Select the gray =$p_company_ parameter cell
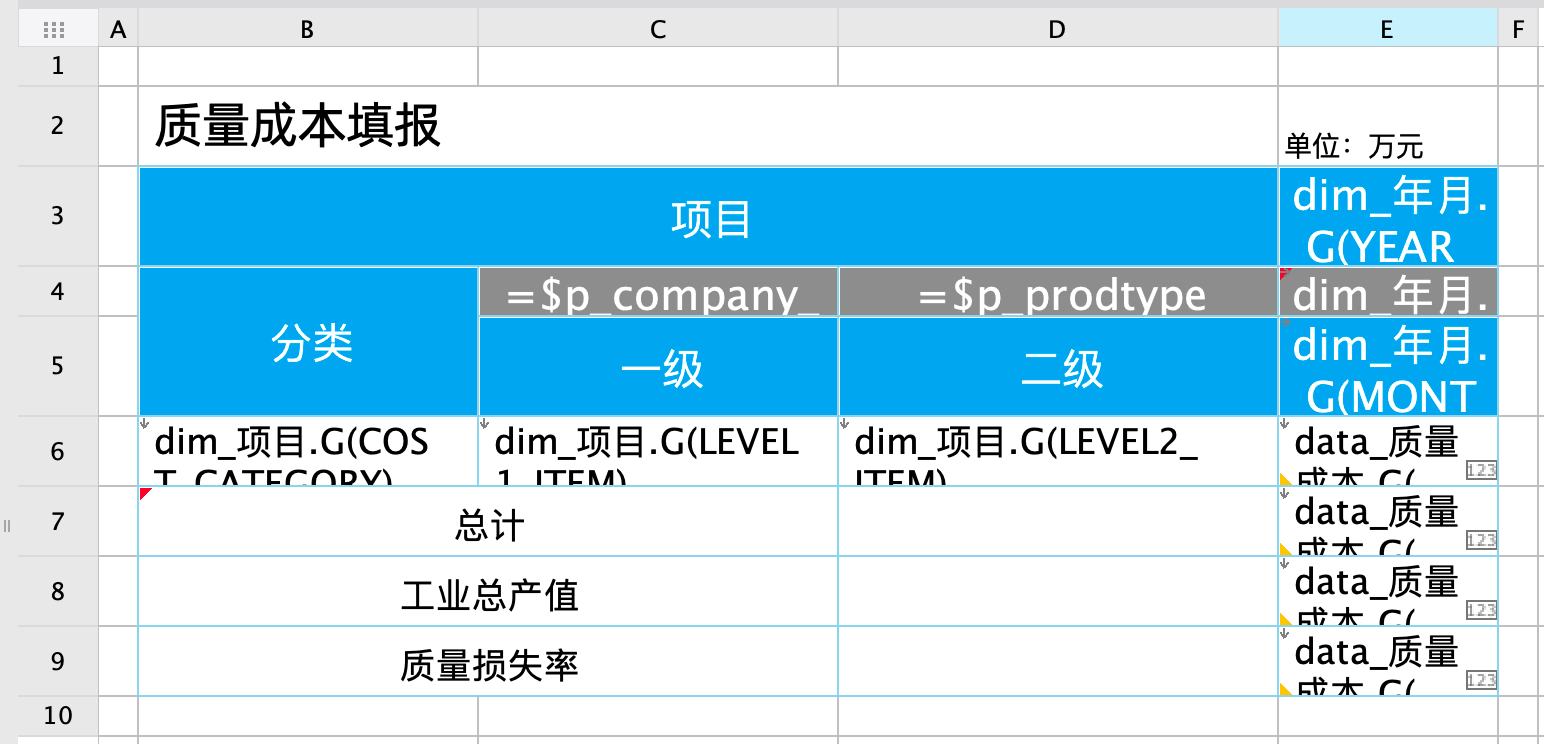 point(657,293)
